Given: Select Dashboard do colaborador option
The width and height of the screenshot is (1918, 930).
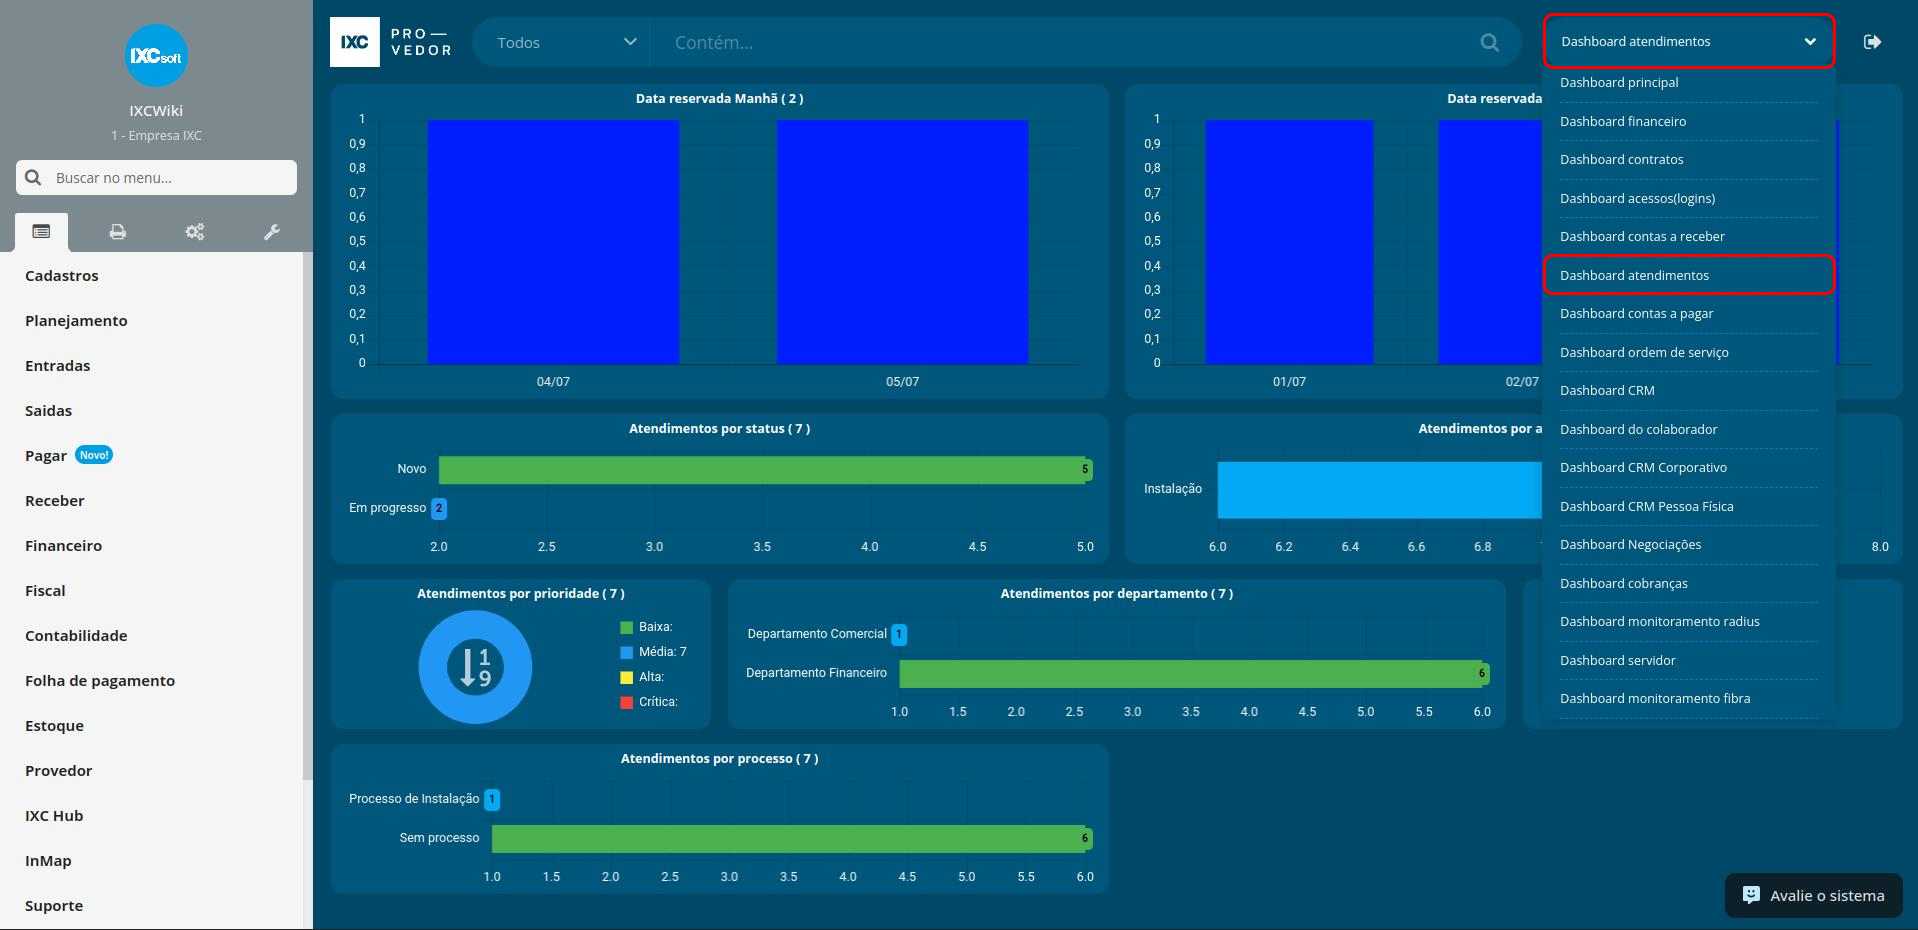Looking at the screenshot, I should pos(1689,429).
